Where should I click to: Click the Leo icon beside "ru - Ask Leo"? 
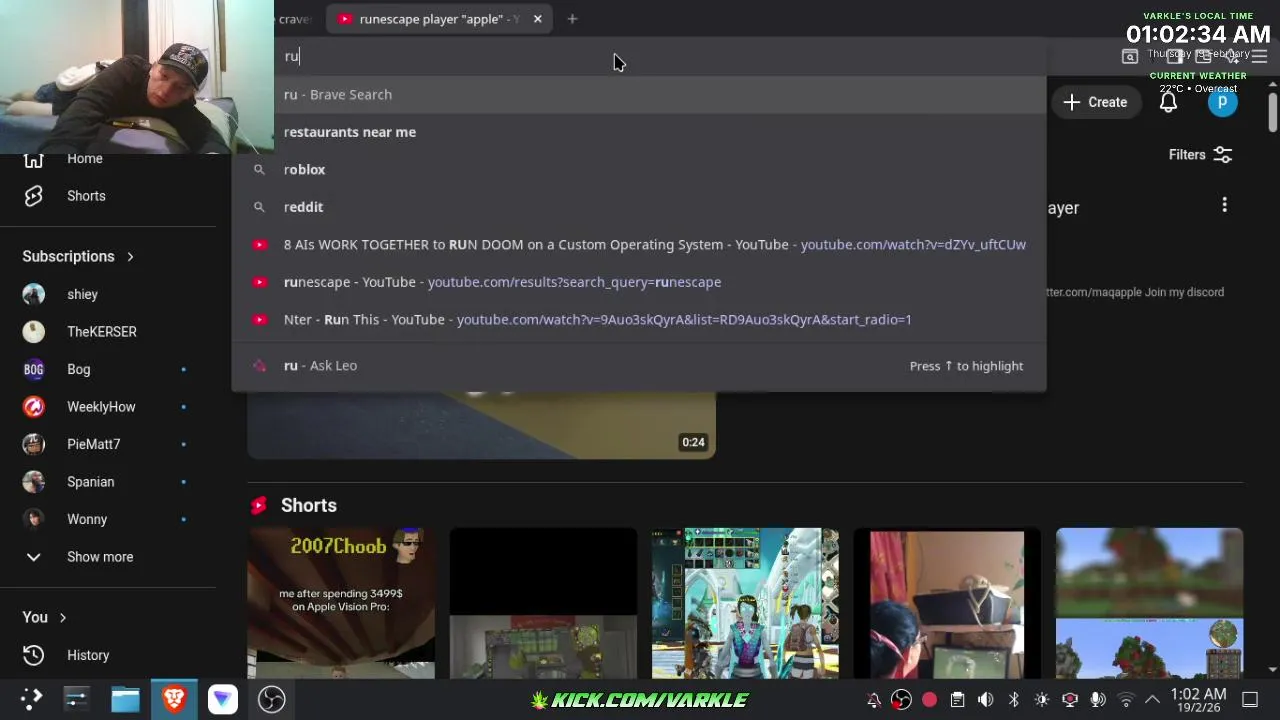[259, 366]
